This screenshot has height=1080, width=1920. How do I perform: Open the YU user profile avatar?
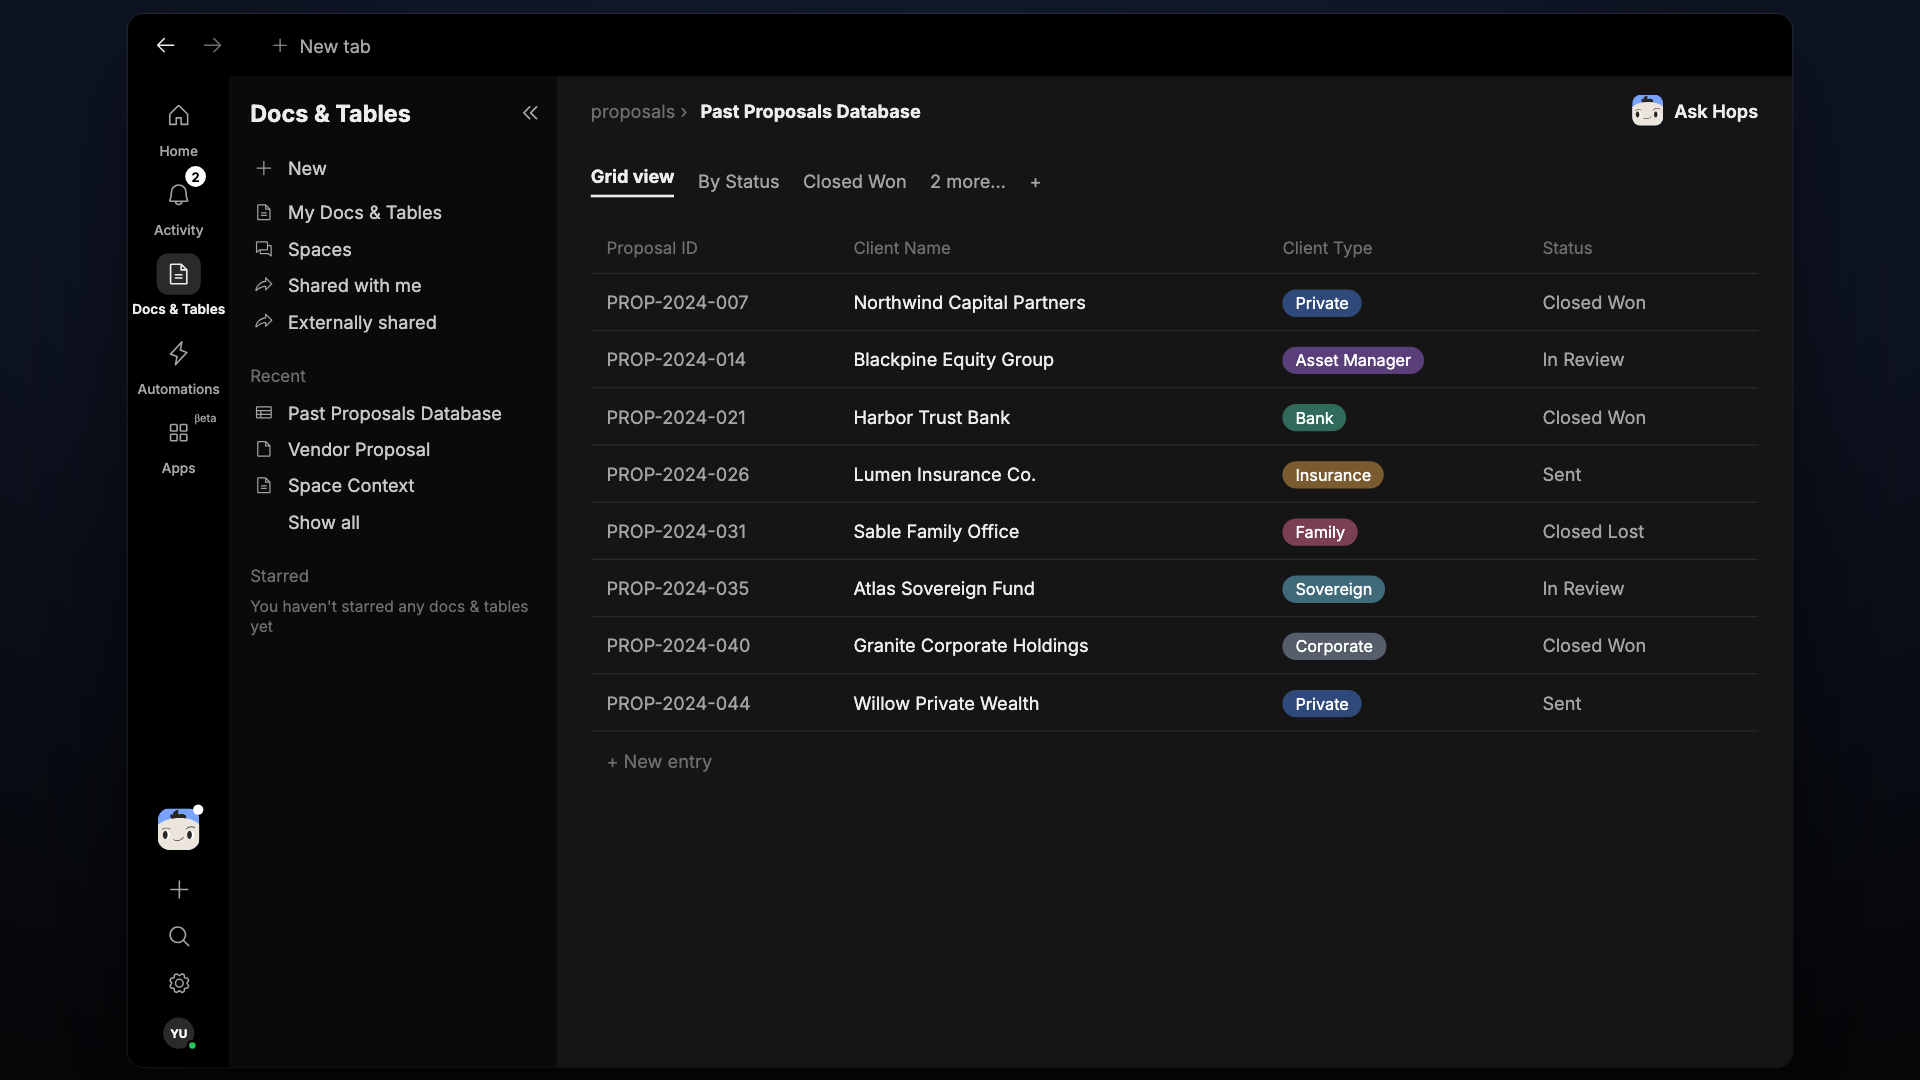click(x=179, y=1033)
